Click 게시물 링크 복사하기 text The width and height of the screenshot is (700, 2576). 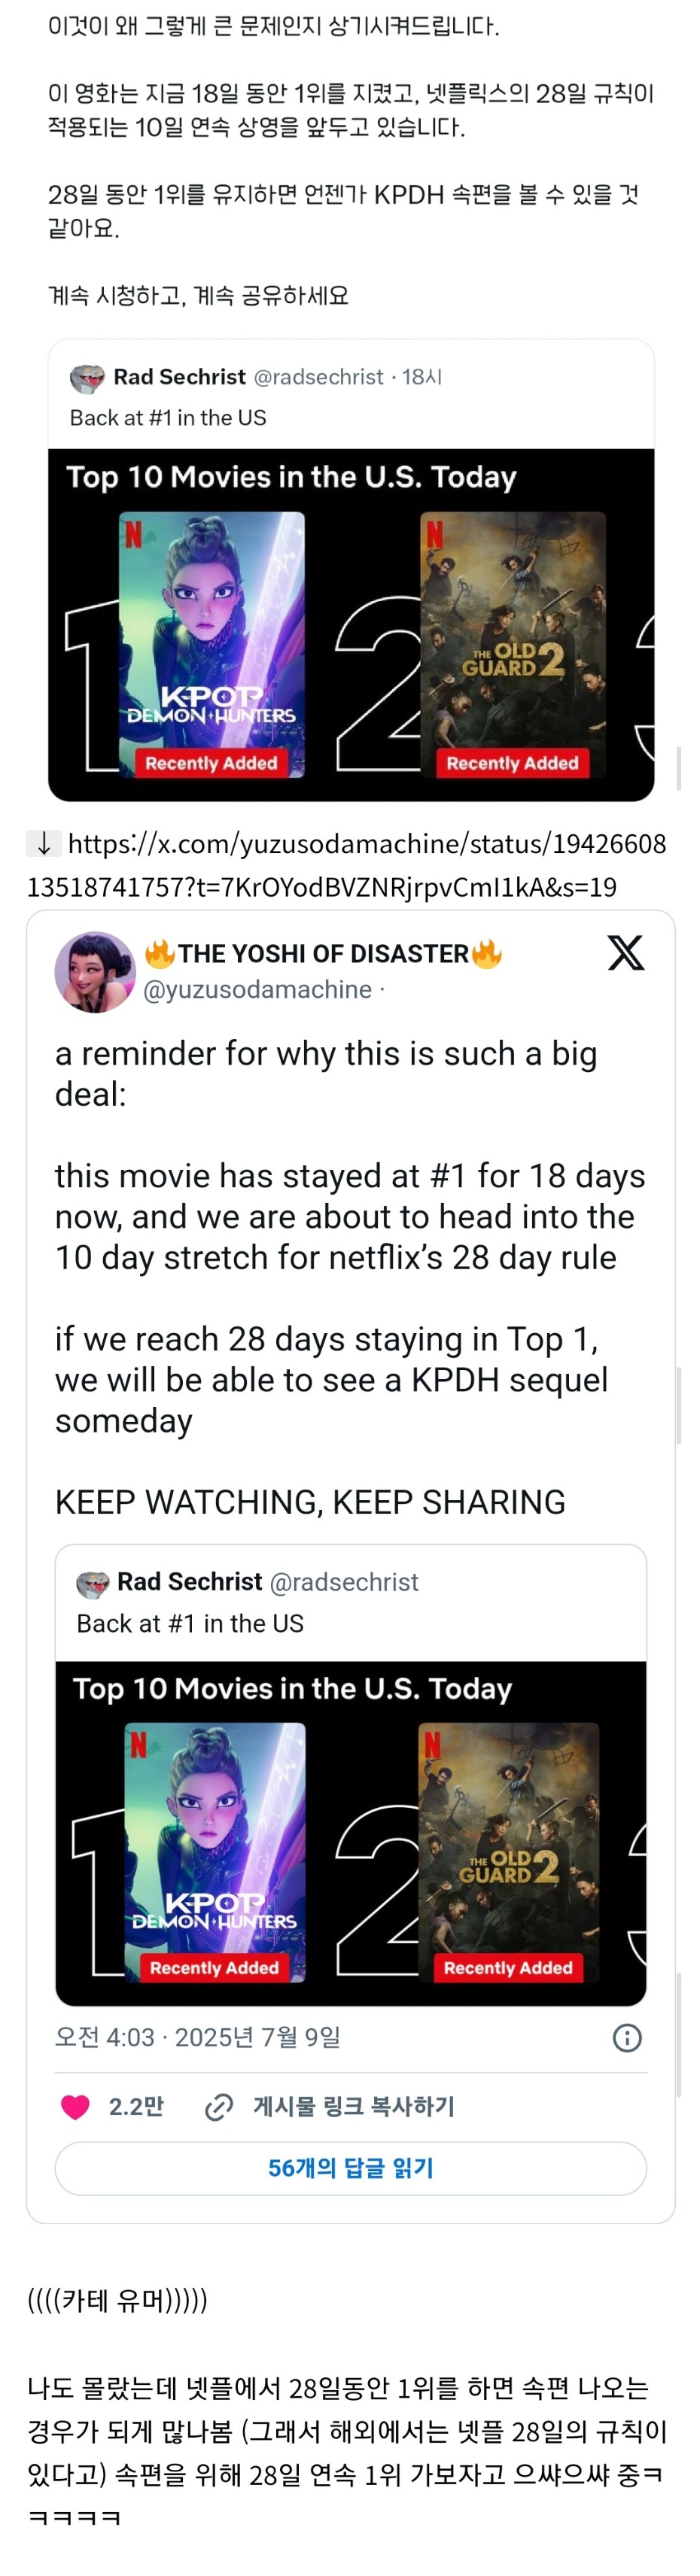(x=354, y=2107)
